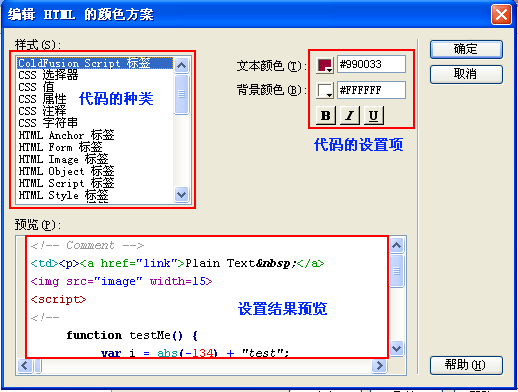The height and width of the screenshot is (392, 518).
Task: Toggle the Underline (U) style button
Action: tap(374, 115)
